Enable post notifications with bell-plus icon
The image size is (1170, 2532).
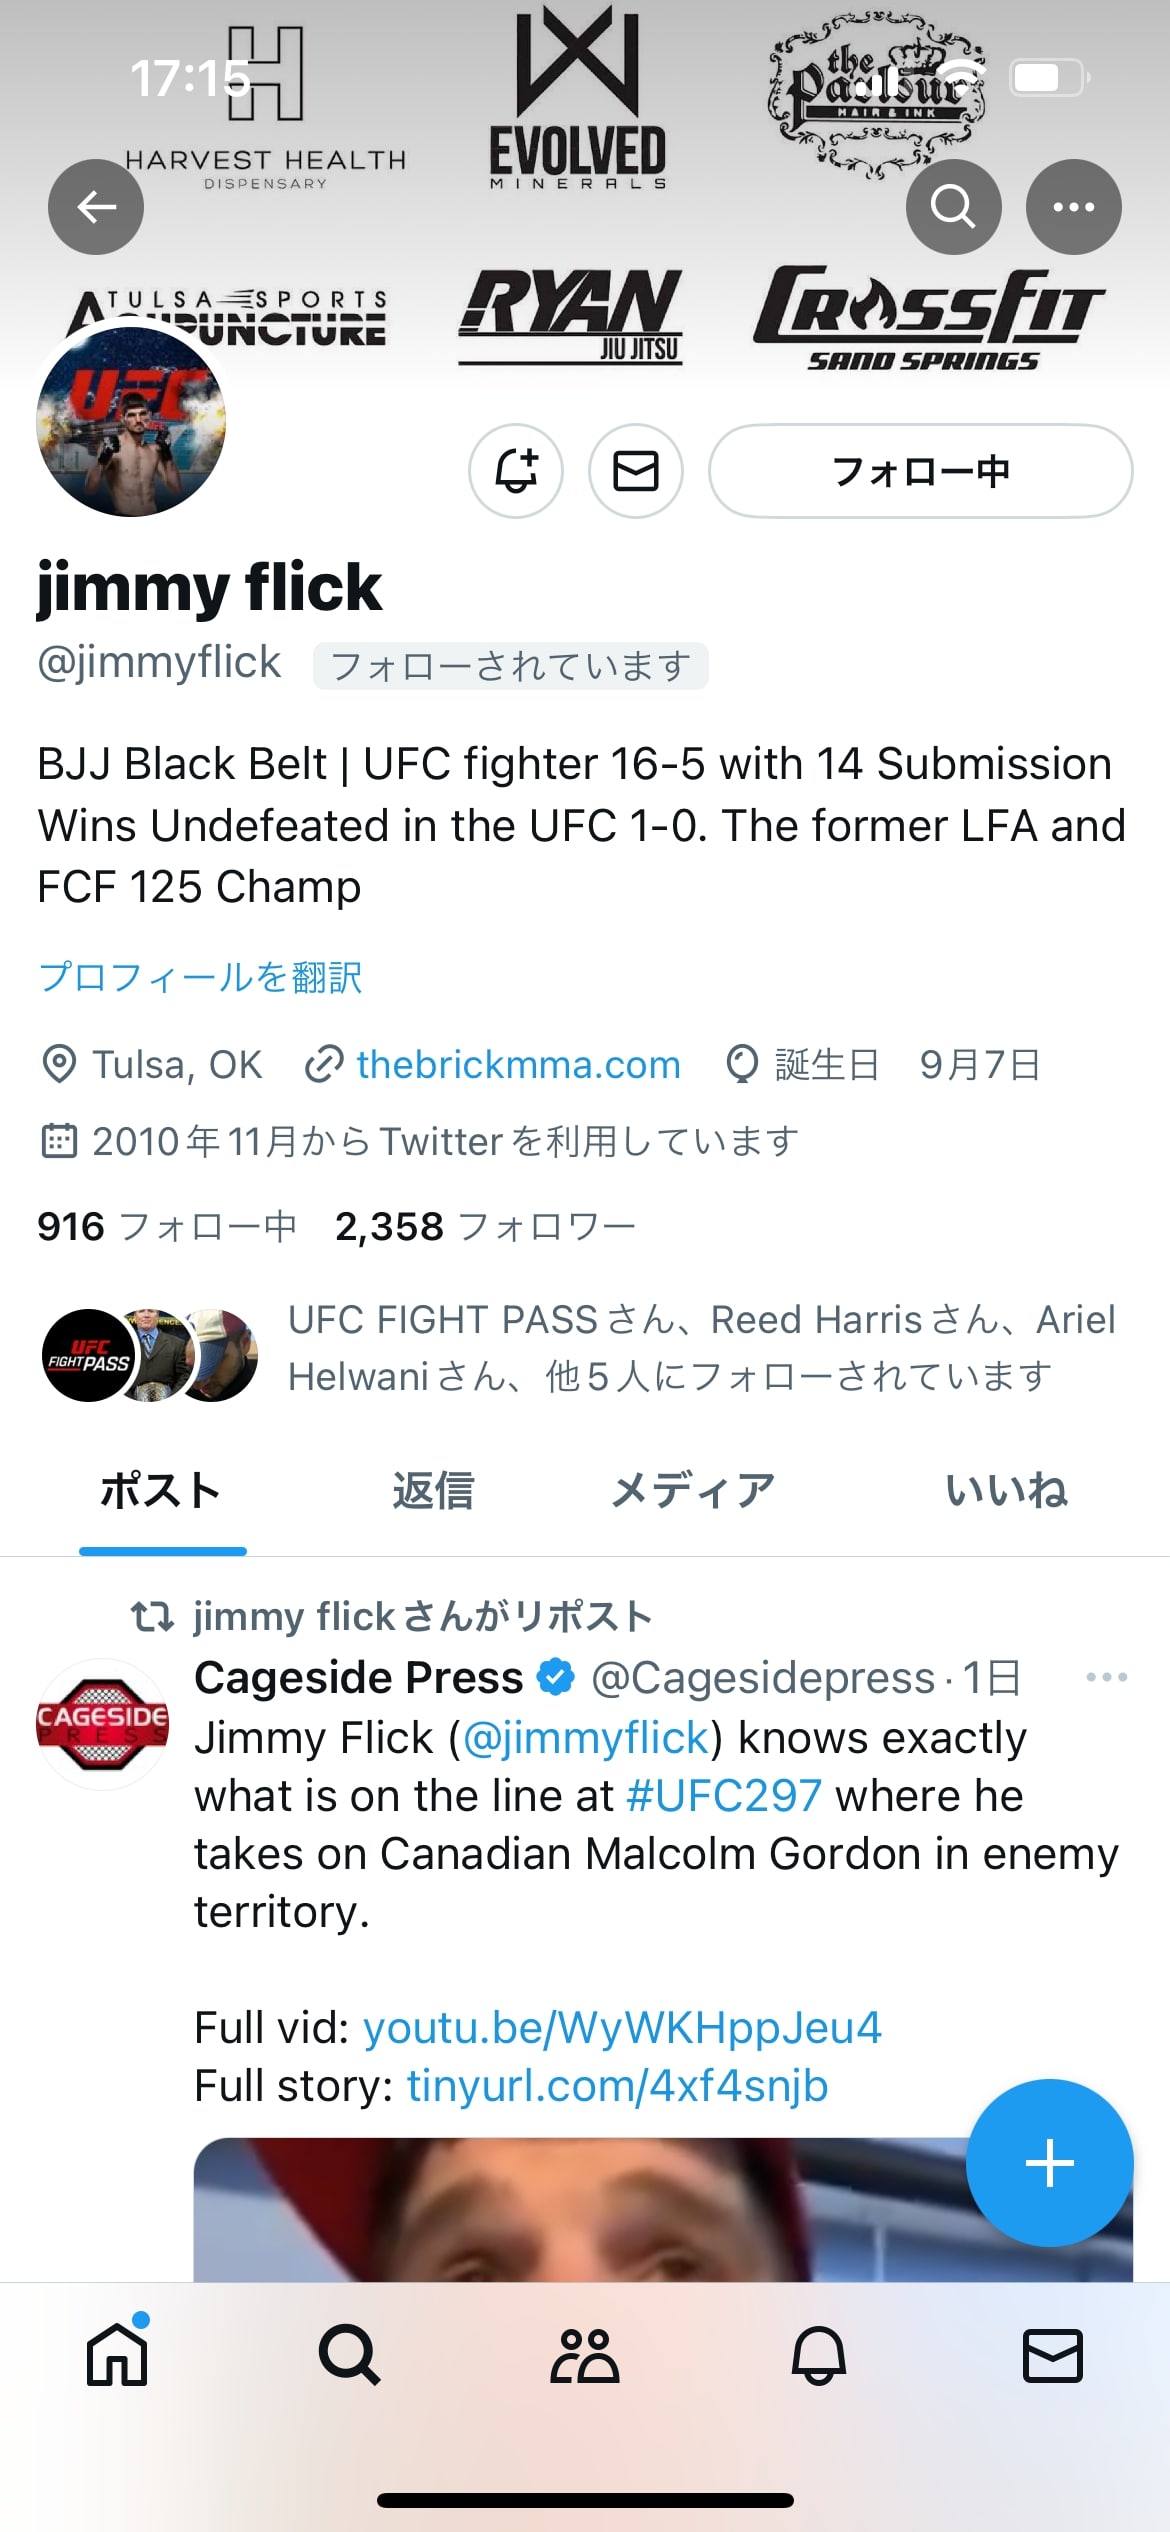click(x=516, y=471)
